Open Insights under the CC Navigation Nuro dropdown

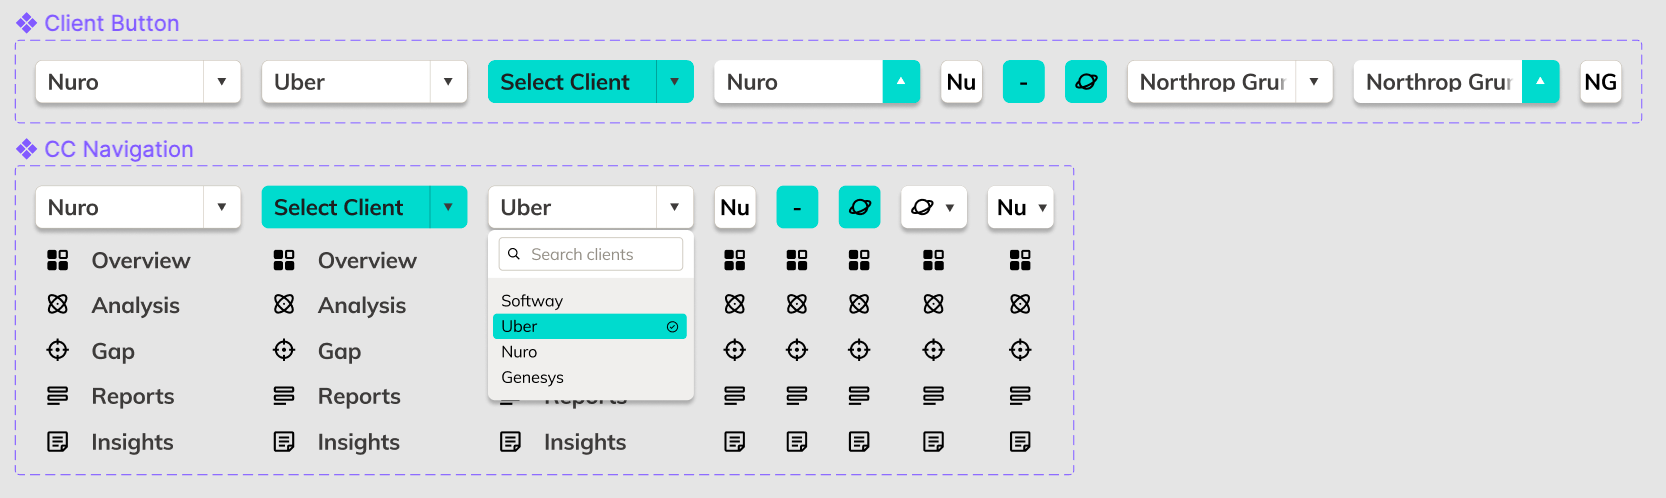coord(110,442)
